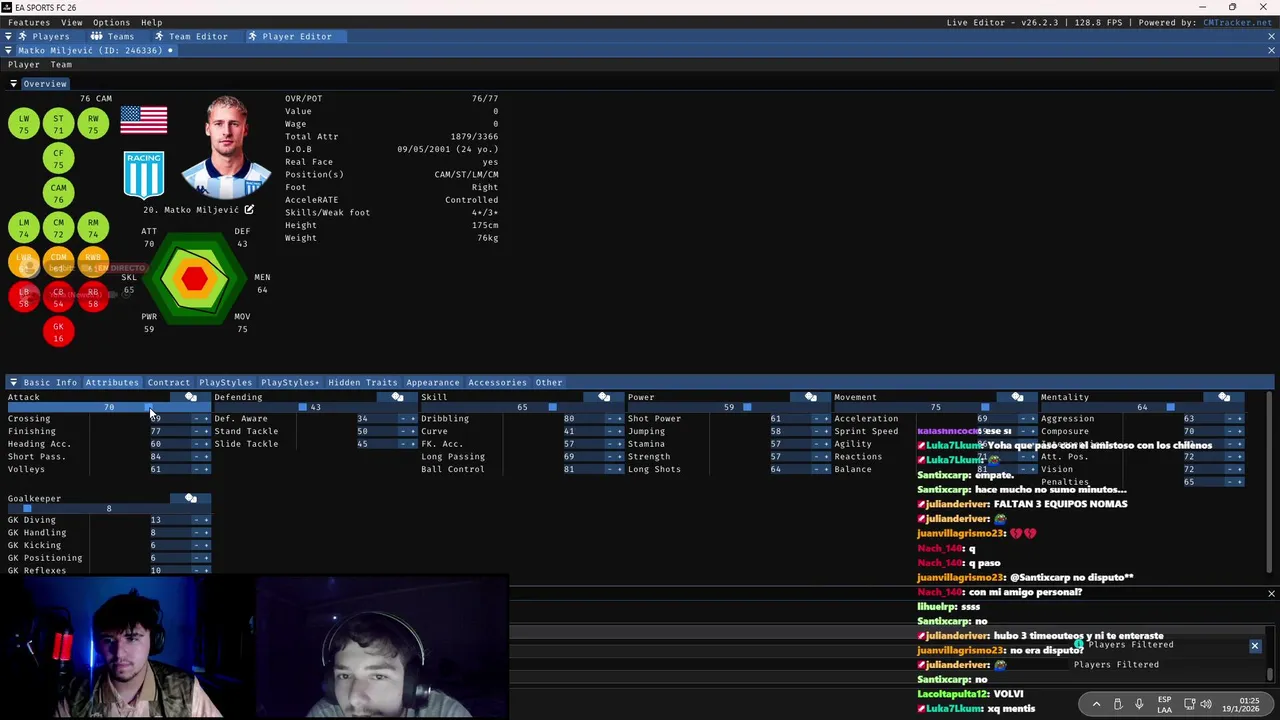Switch to the Teams tab
This screenshot has height=720, width=1280.
(x=112, y=36)
